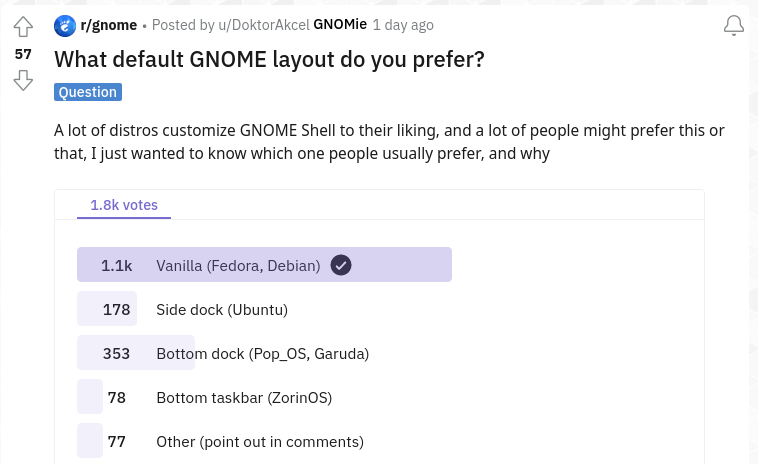Select Bottom taskbar (ZorinOS) poll option

click(244, 397)
